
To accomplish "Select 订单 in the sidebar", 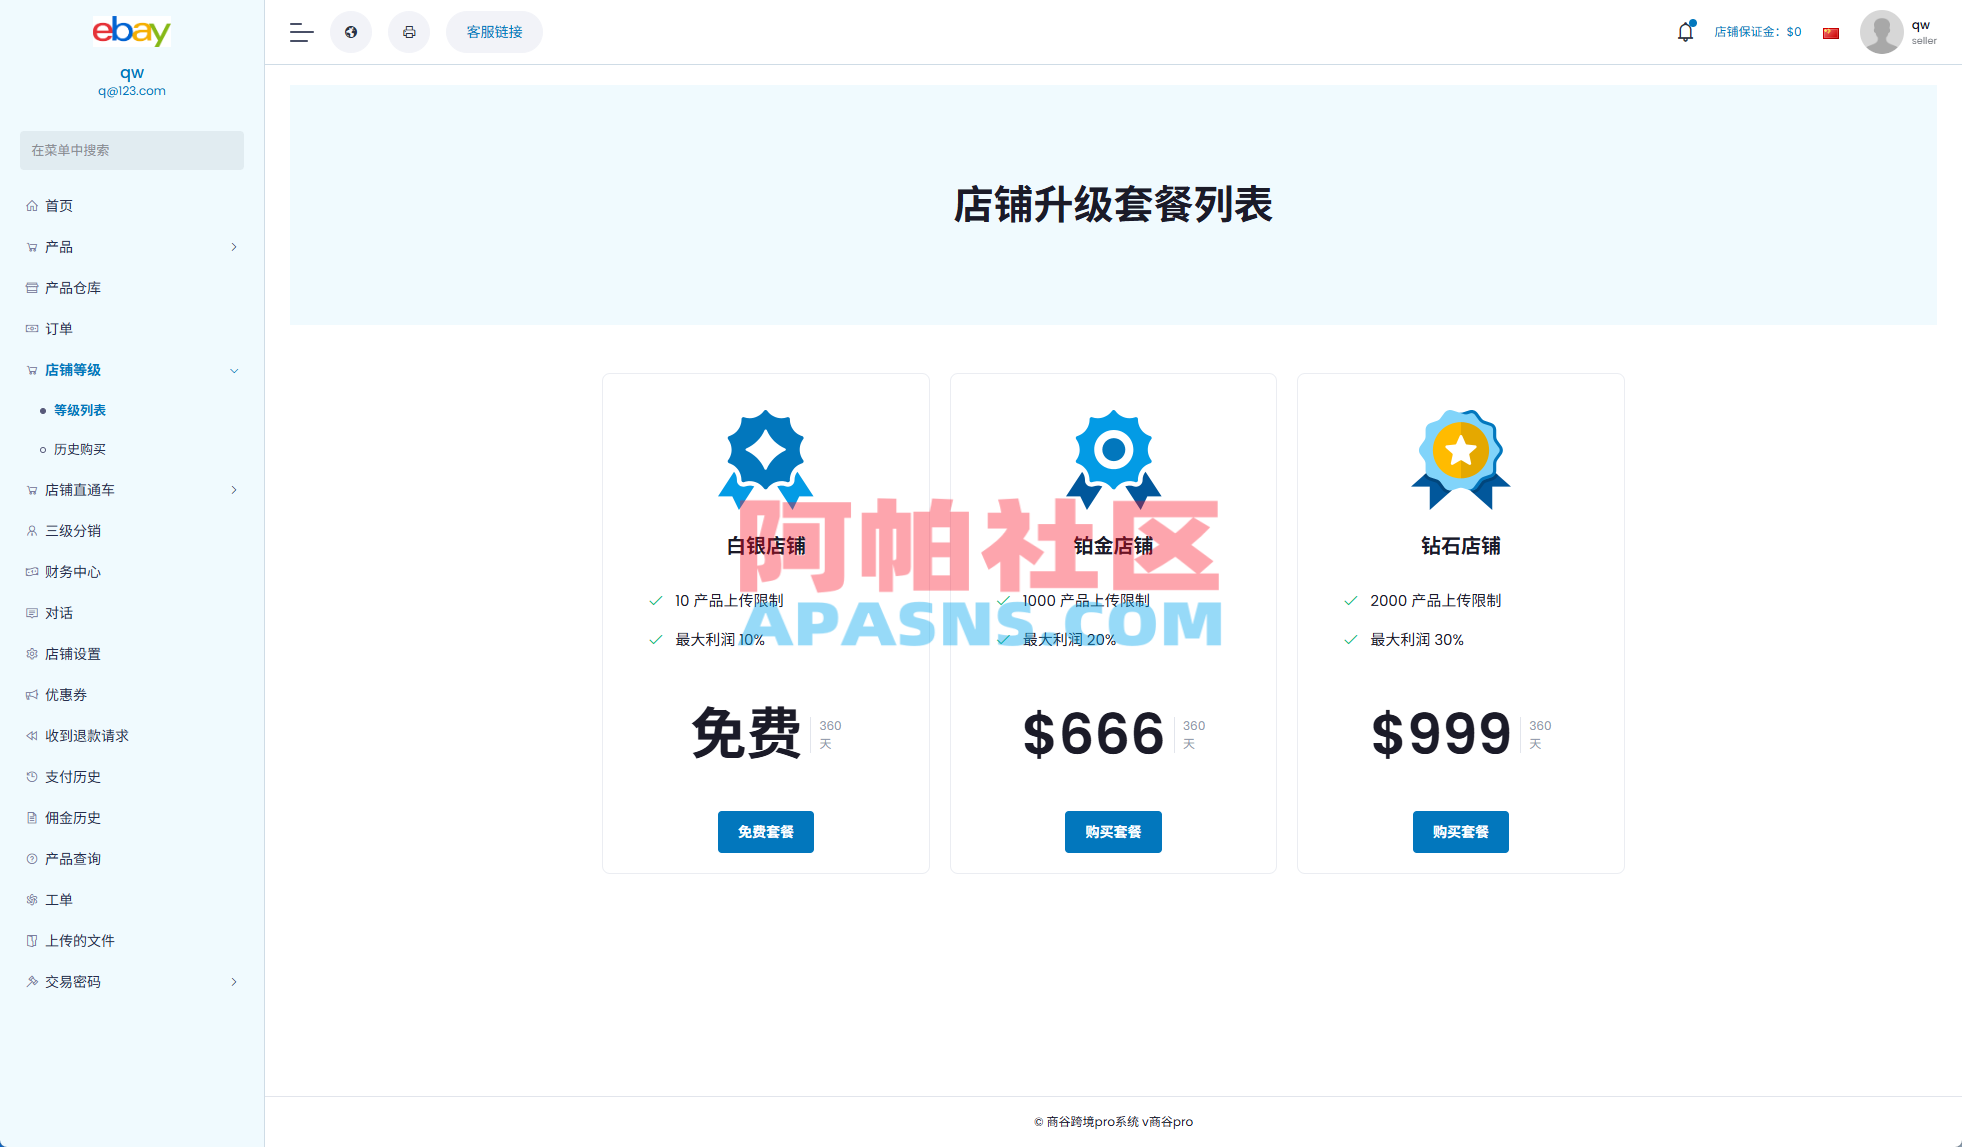I will 58,328.
